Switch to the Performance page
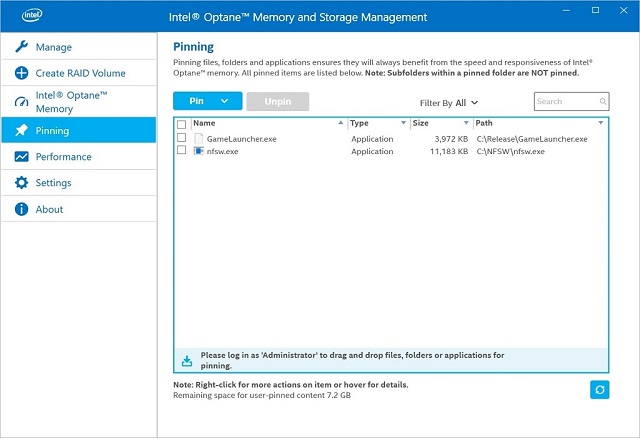 coord(79,156)
